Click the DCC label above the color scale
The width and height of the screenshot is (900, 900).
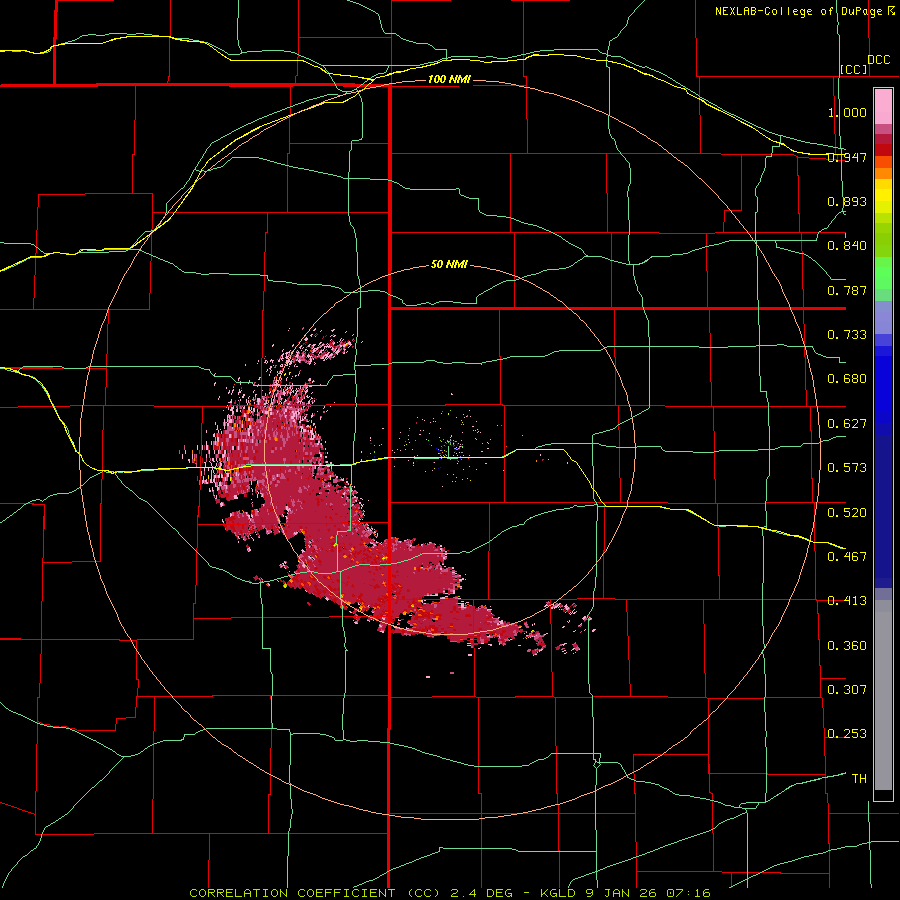point(879,60)
